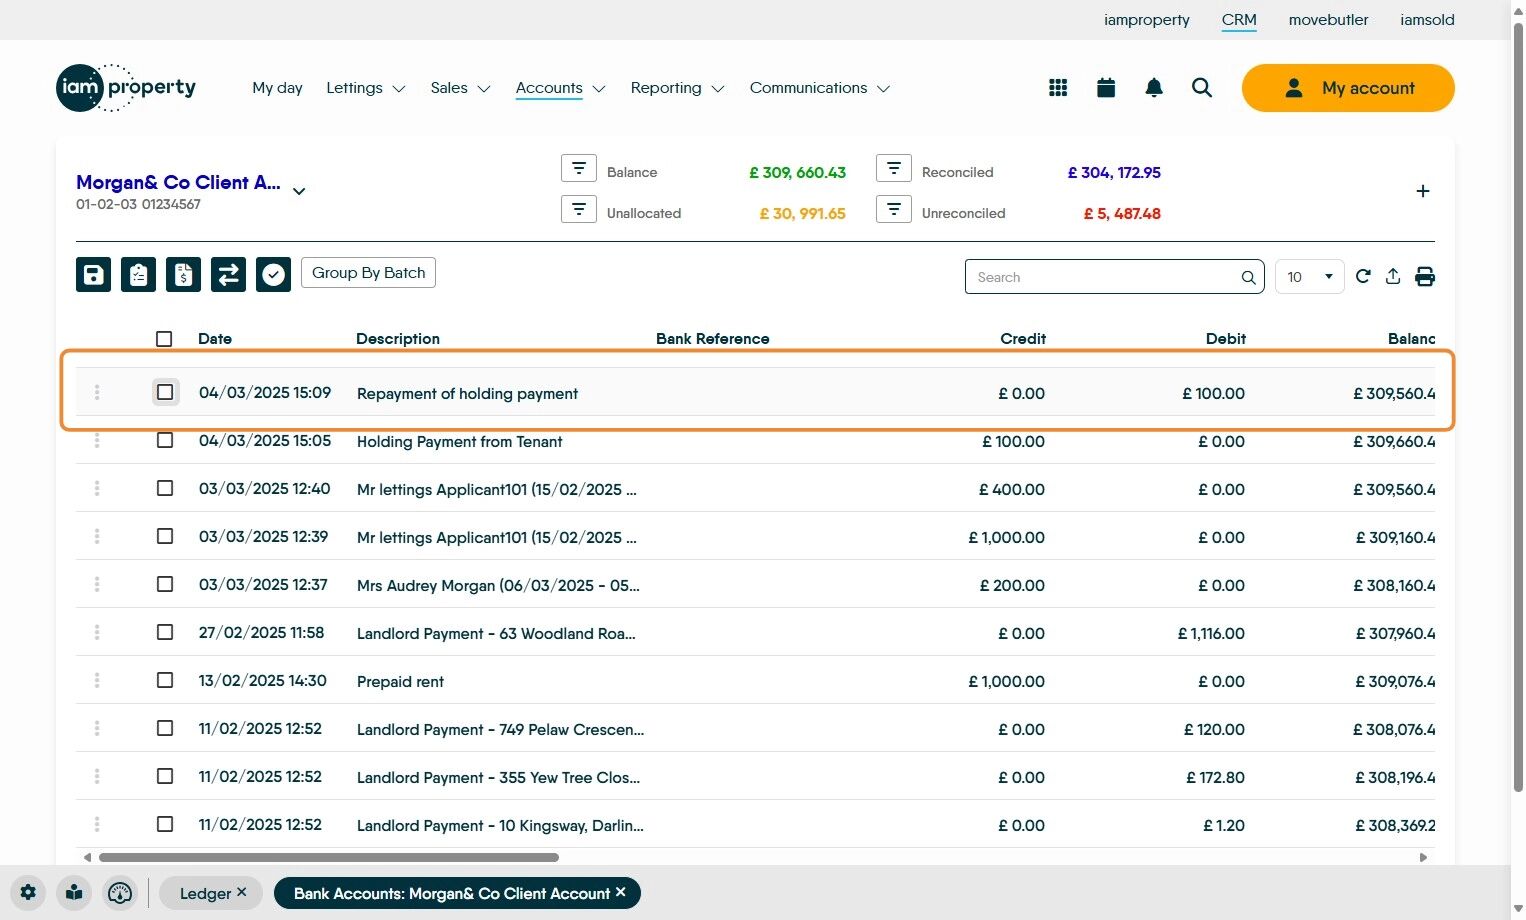Open My account
The height and width of the screenshot is (920, 1526).
tap(1347, 88)
